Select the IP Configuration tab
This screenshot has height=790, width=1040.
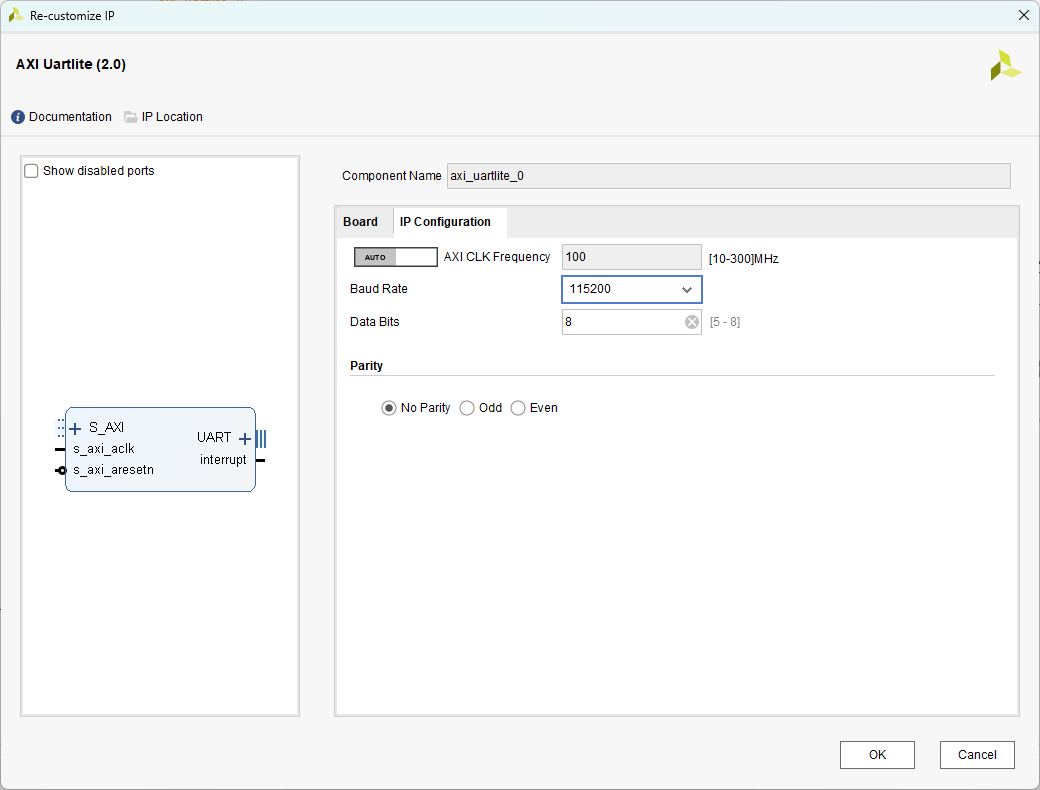[x=445, y=222]
